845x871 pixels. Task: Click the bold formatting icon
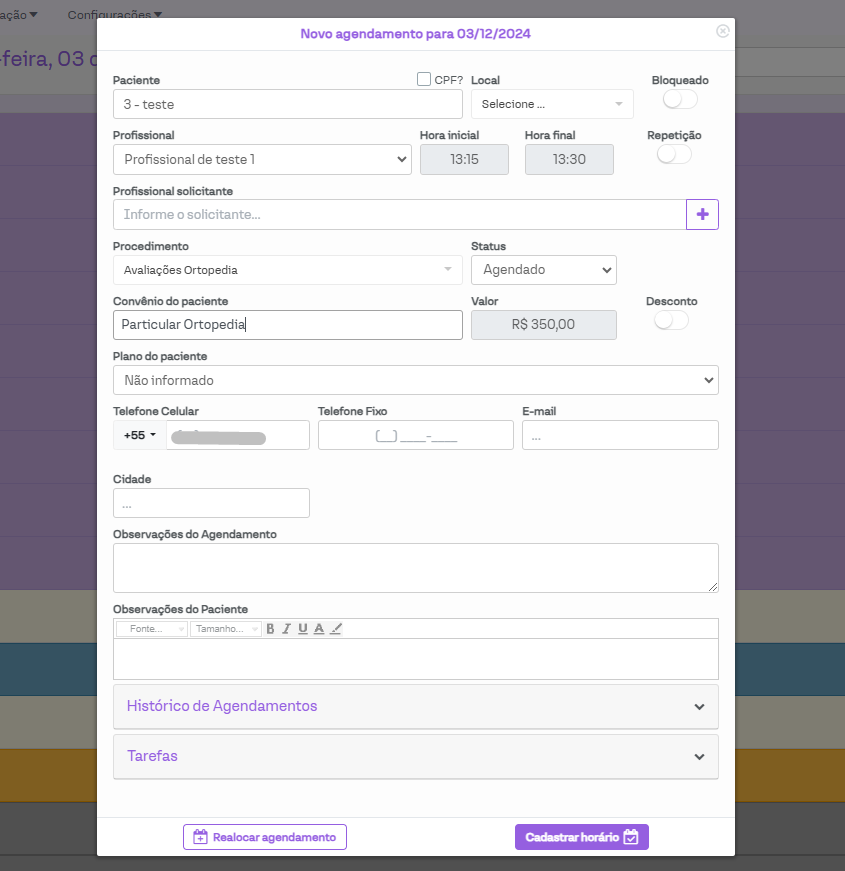click(x=270, y=629)
